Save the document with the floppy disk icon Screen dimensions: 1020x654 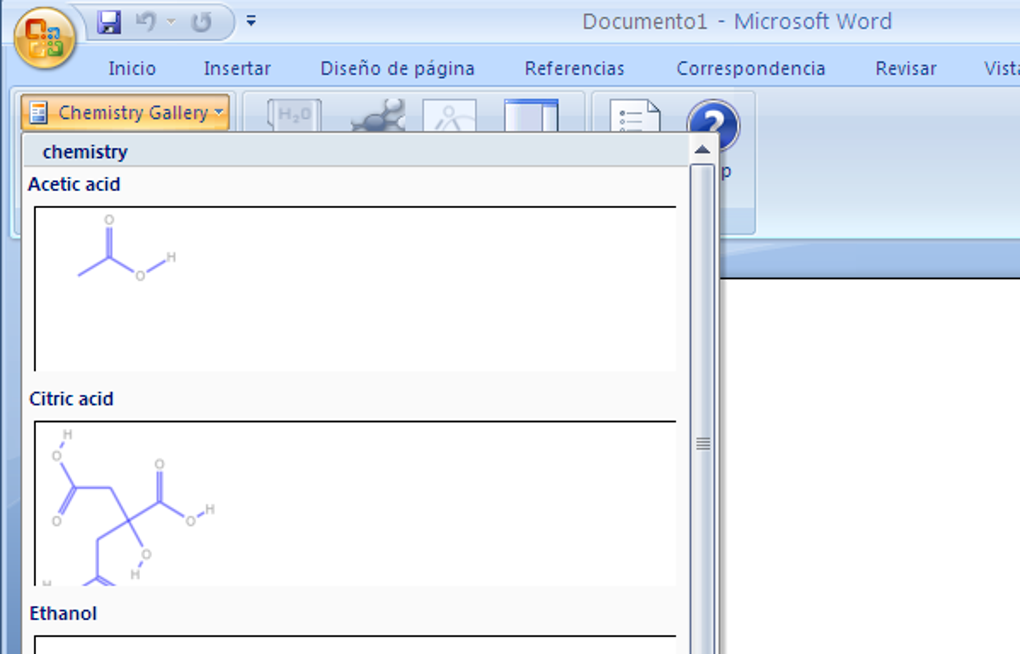(109, 22)
